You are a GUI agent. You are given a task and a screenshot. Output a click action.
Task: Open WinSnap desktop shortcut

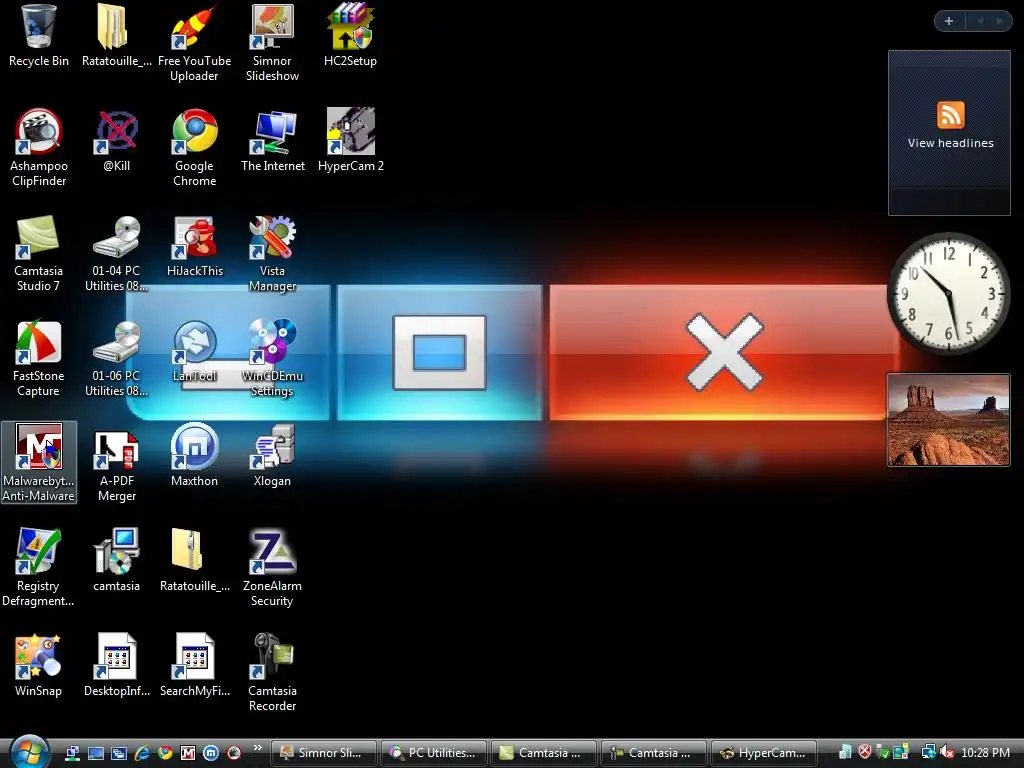click(x=38, y=666)
